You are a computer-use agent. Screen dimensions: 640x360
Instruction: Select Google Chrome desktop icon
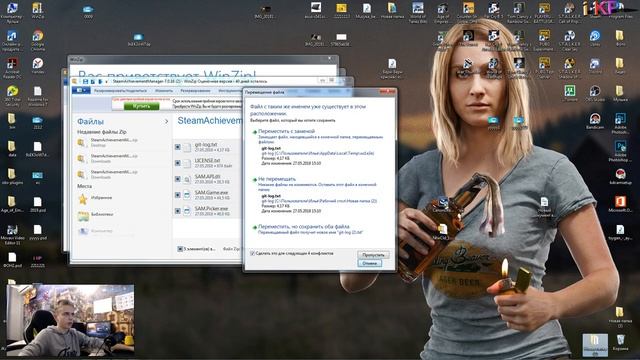[38, 40]
